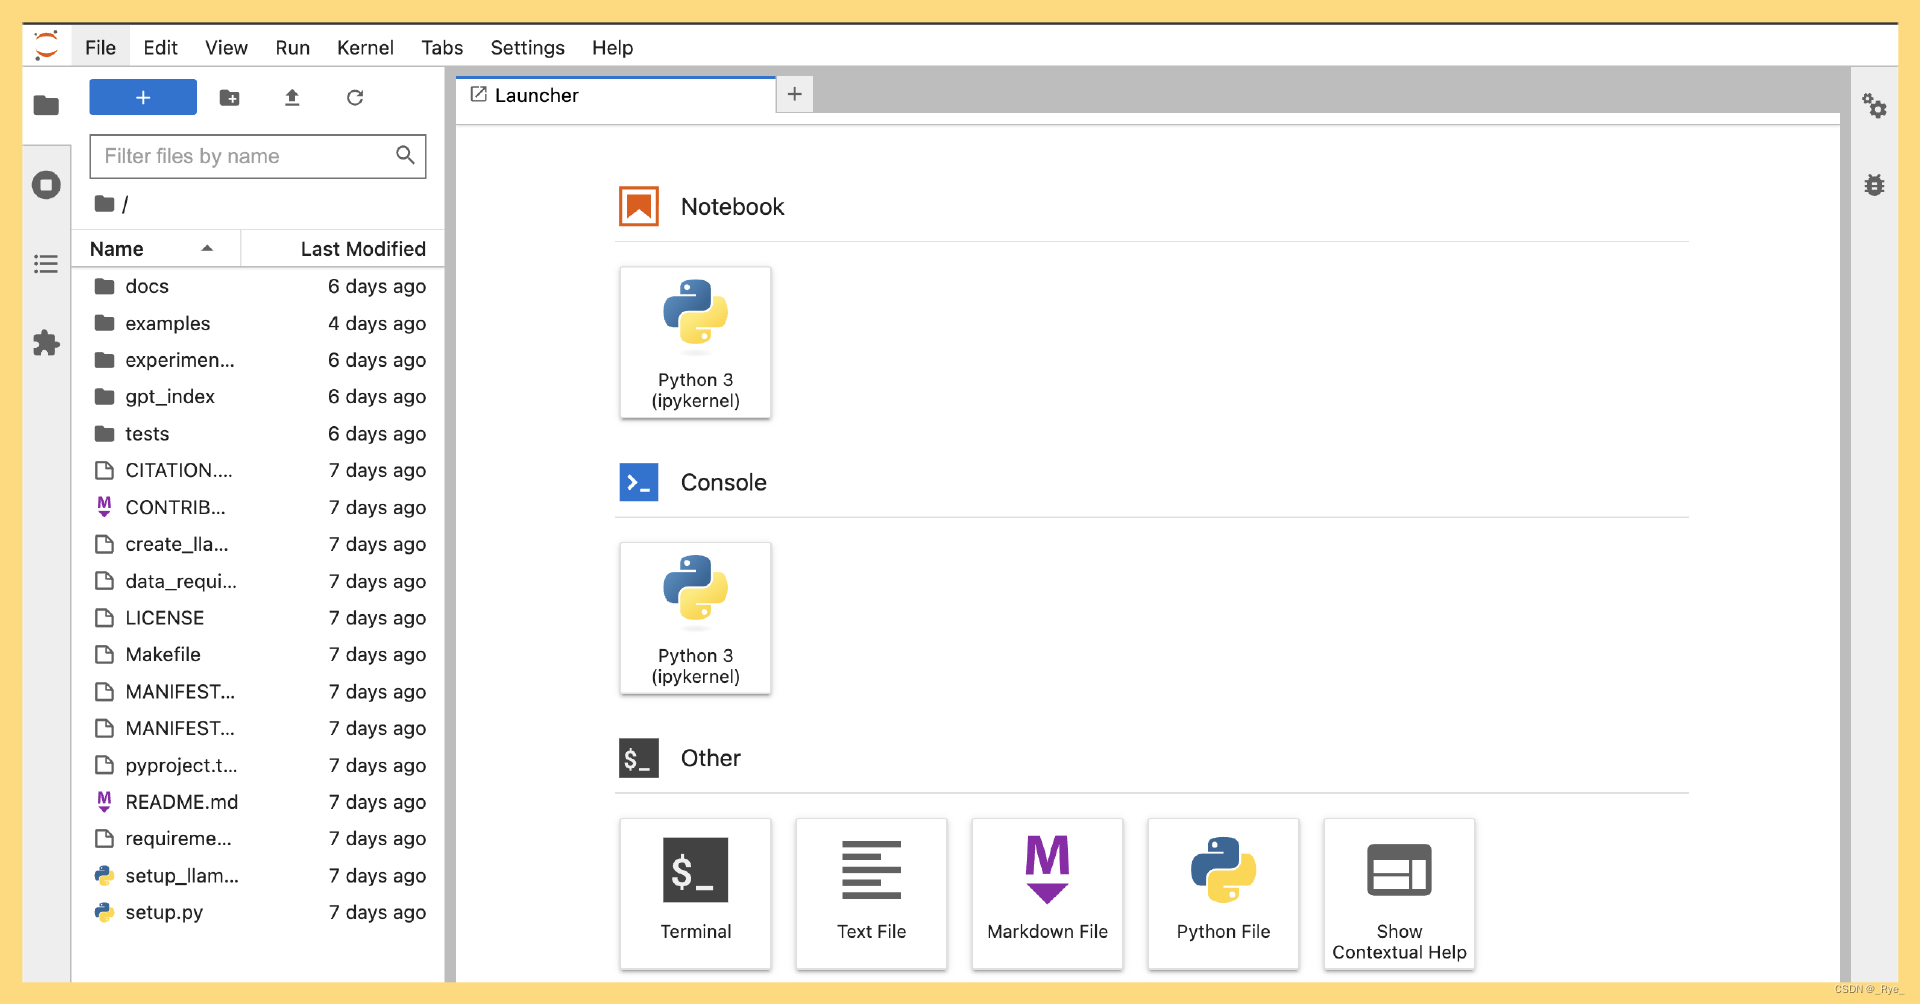Select the tests folder
Image resolution: width=1920 pixels, height=1004 pixels.
point(258,434)
